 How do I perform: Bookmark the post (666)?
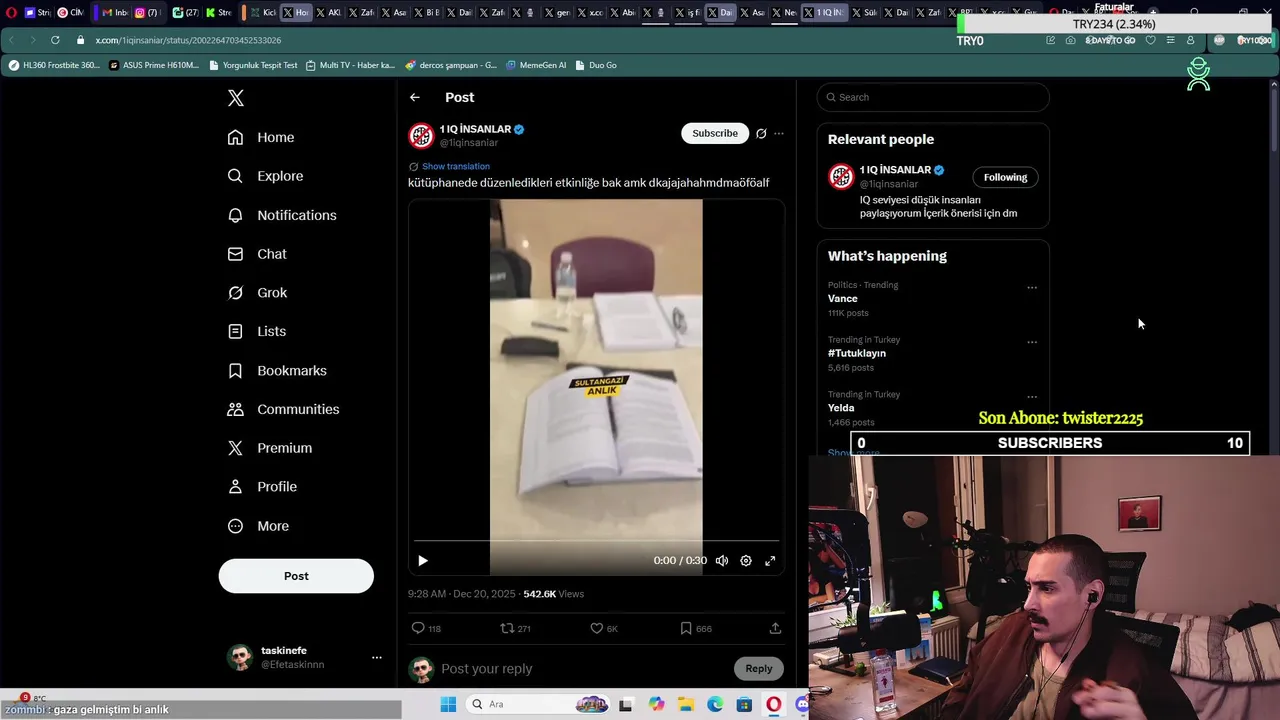tap(686, 628)
